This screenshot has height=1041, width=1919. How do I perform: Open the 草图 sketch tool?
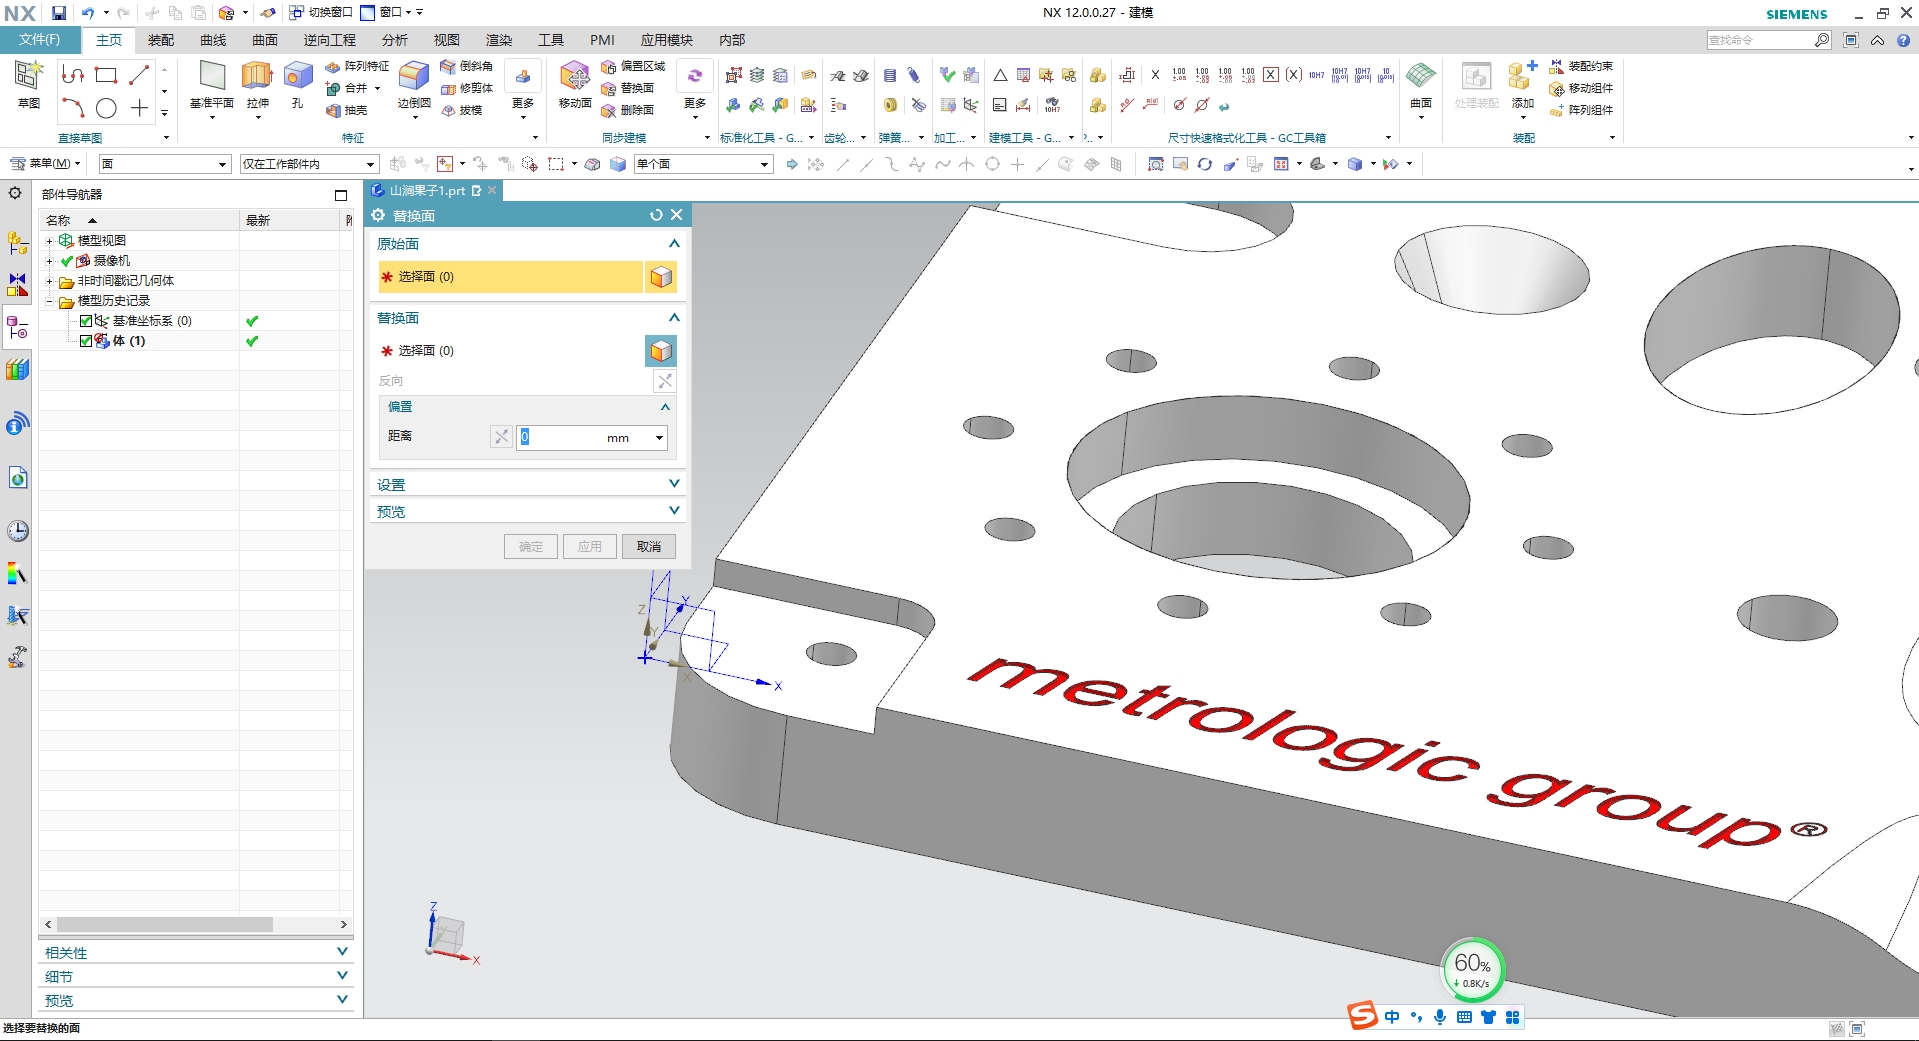pos(28,84)
